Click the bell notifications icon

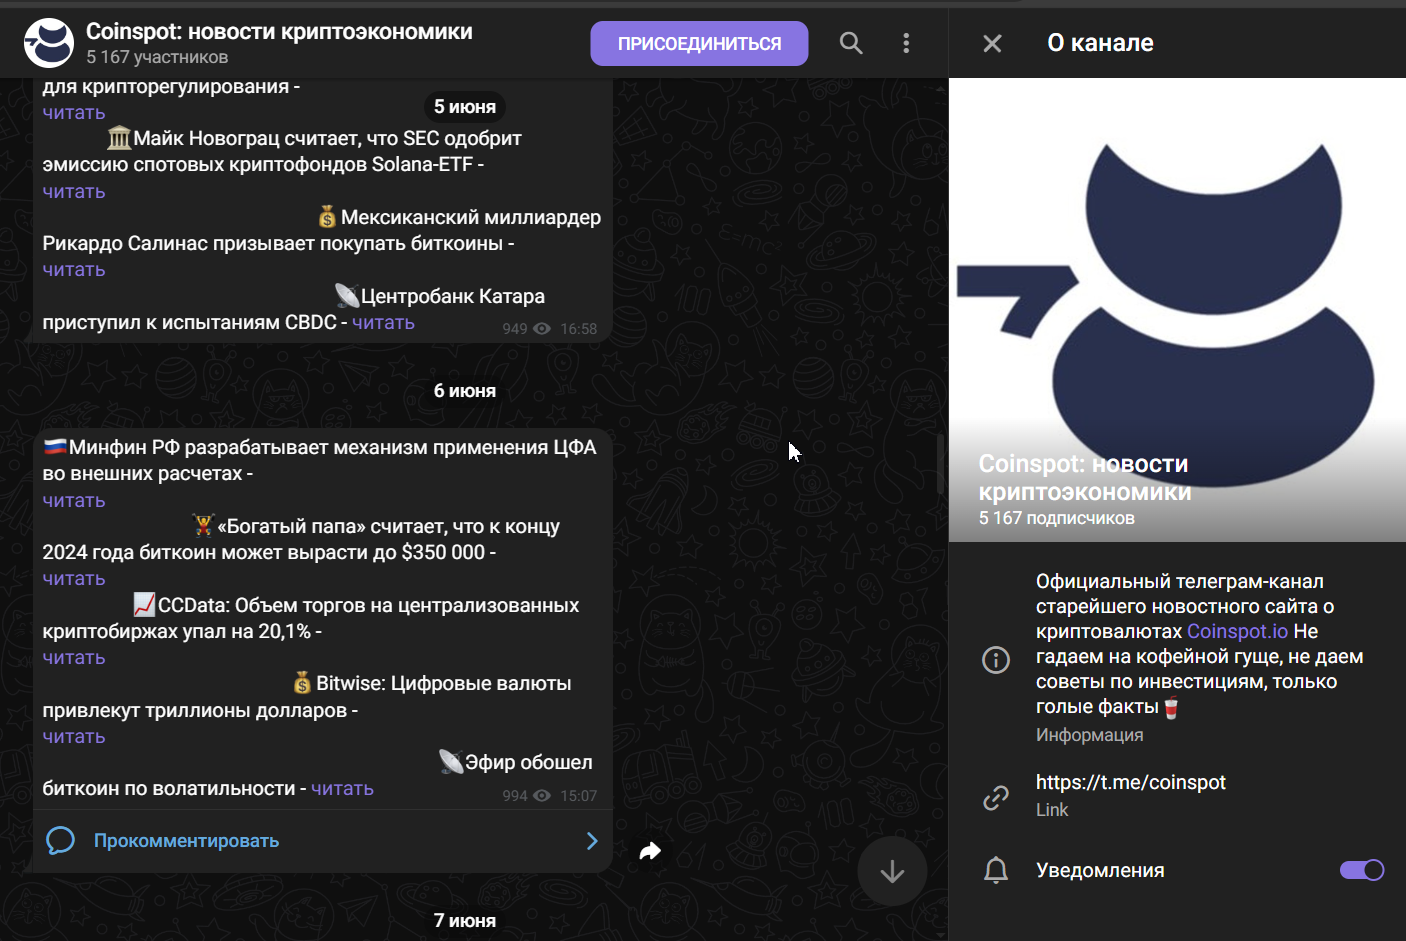[x=996, y=870]
